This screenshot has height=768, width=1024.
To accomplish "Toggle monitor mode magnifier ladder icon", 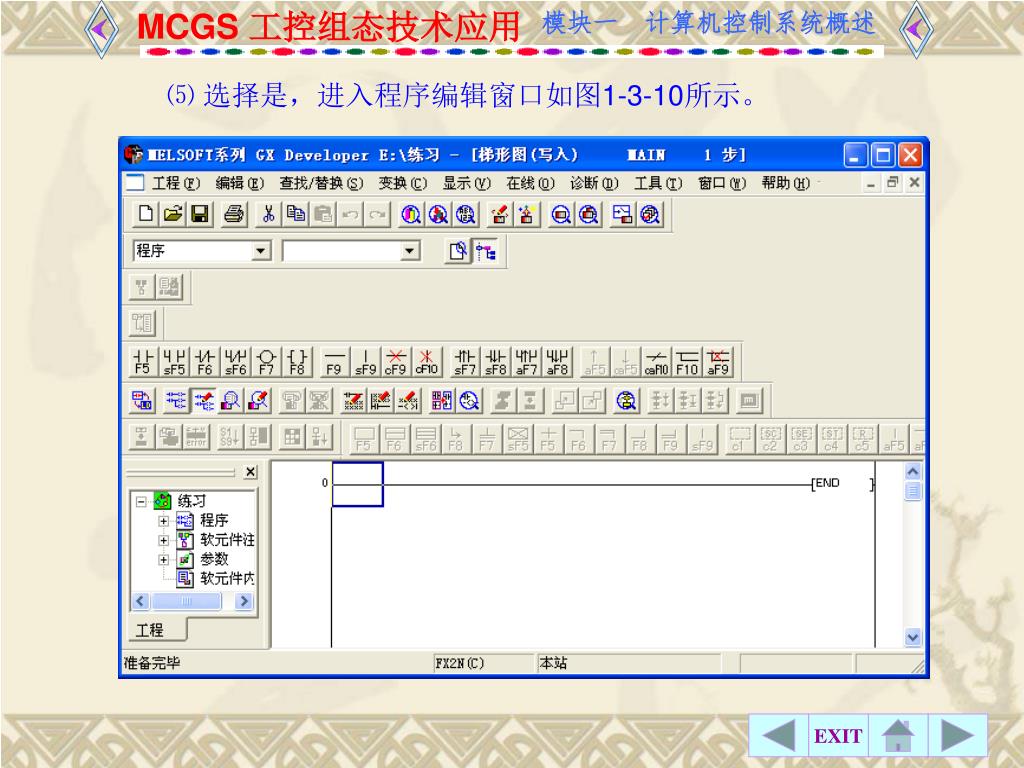I will (231, 400).
